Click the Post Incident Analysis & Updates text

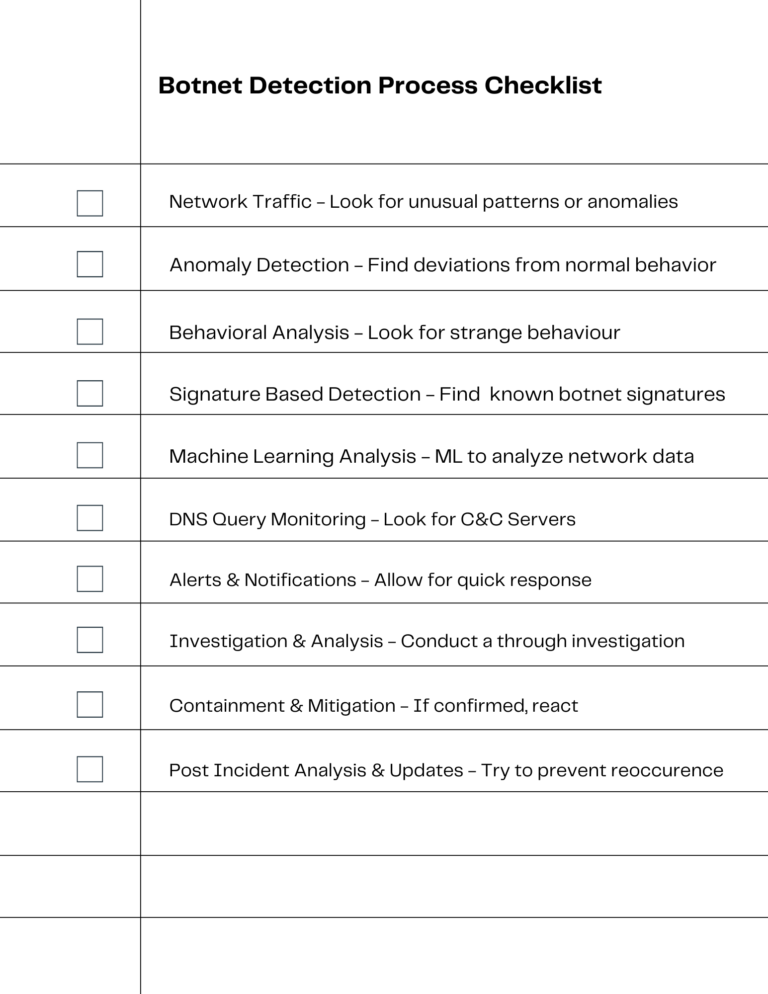tap(445, 771)
